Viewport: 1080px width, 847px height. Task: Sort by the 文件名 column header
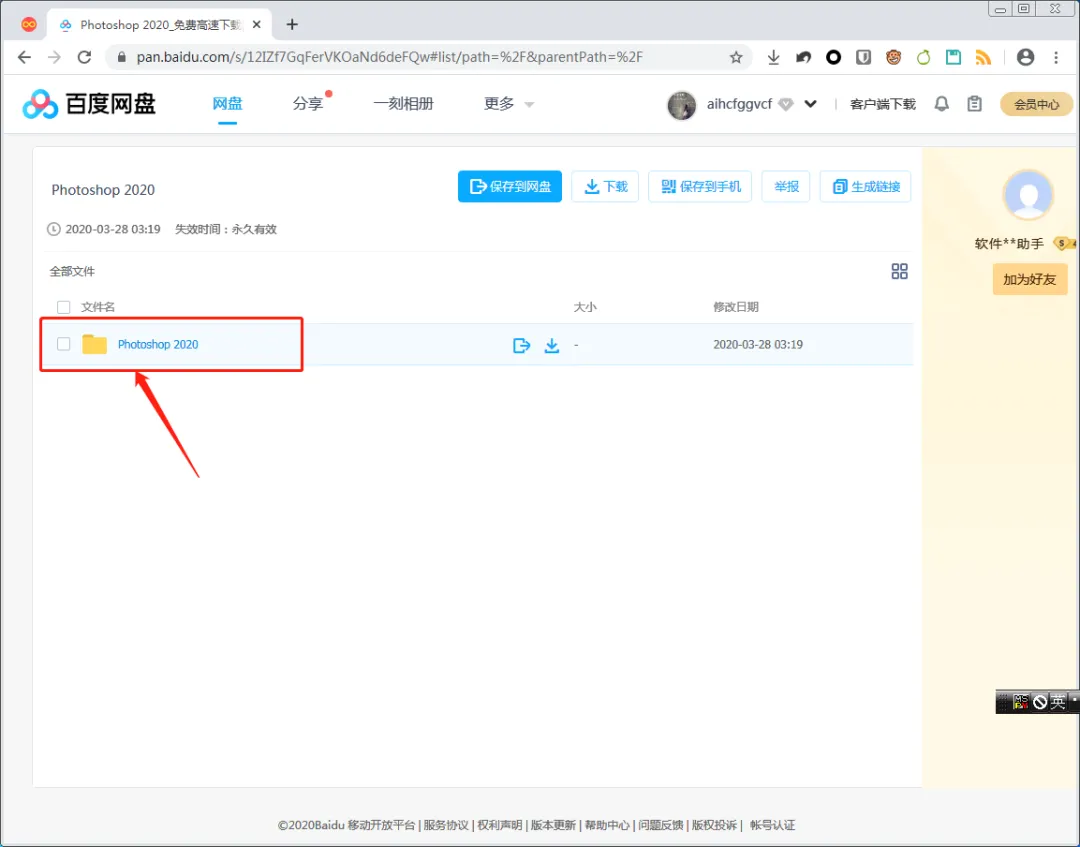tap(98, 307)
